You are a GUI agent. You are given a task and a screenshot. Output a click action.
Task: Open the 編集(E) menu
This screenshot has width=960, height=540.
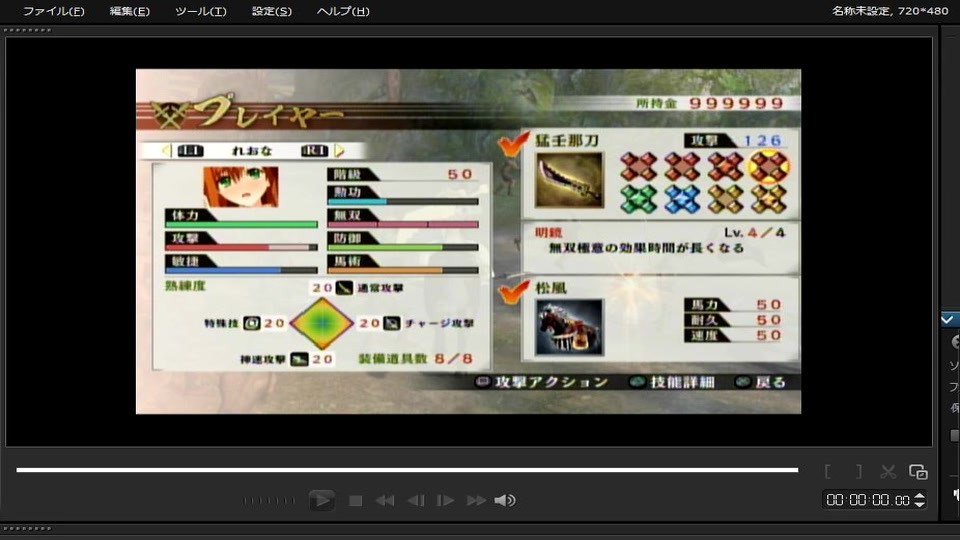(129, 11)
